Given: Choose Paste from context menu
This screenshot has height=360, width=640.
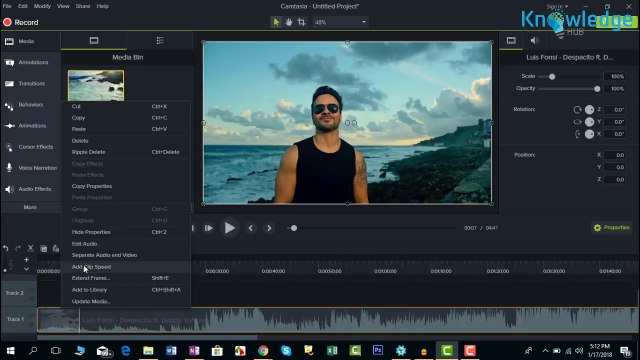Looking at the screenshot, I should coord(126,129).
